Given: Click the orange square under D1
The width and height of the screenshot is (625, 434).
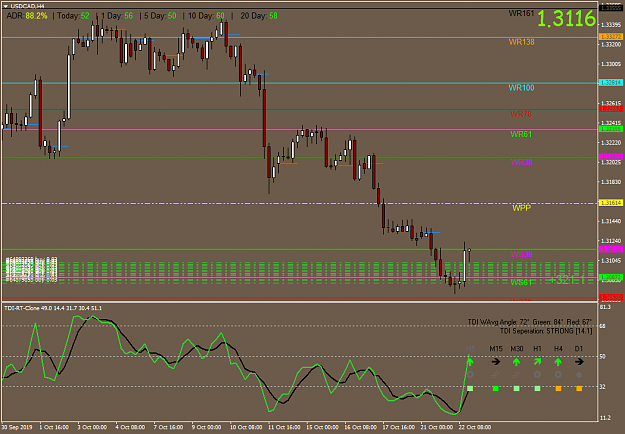Looking at the screenshot, I should point(579,388).
